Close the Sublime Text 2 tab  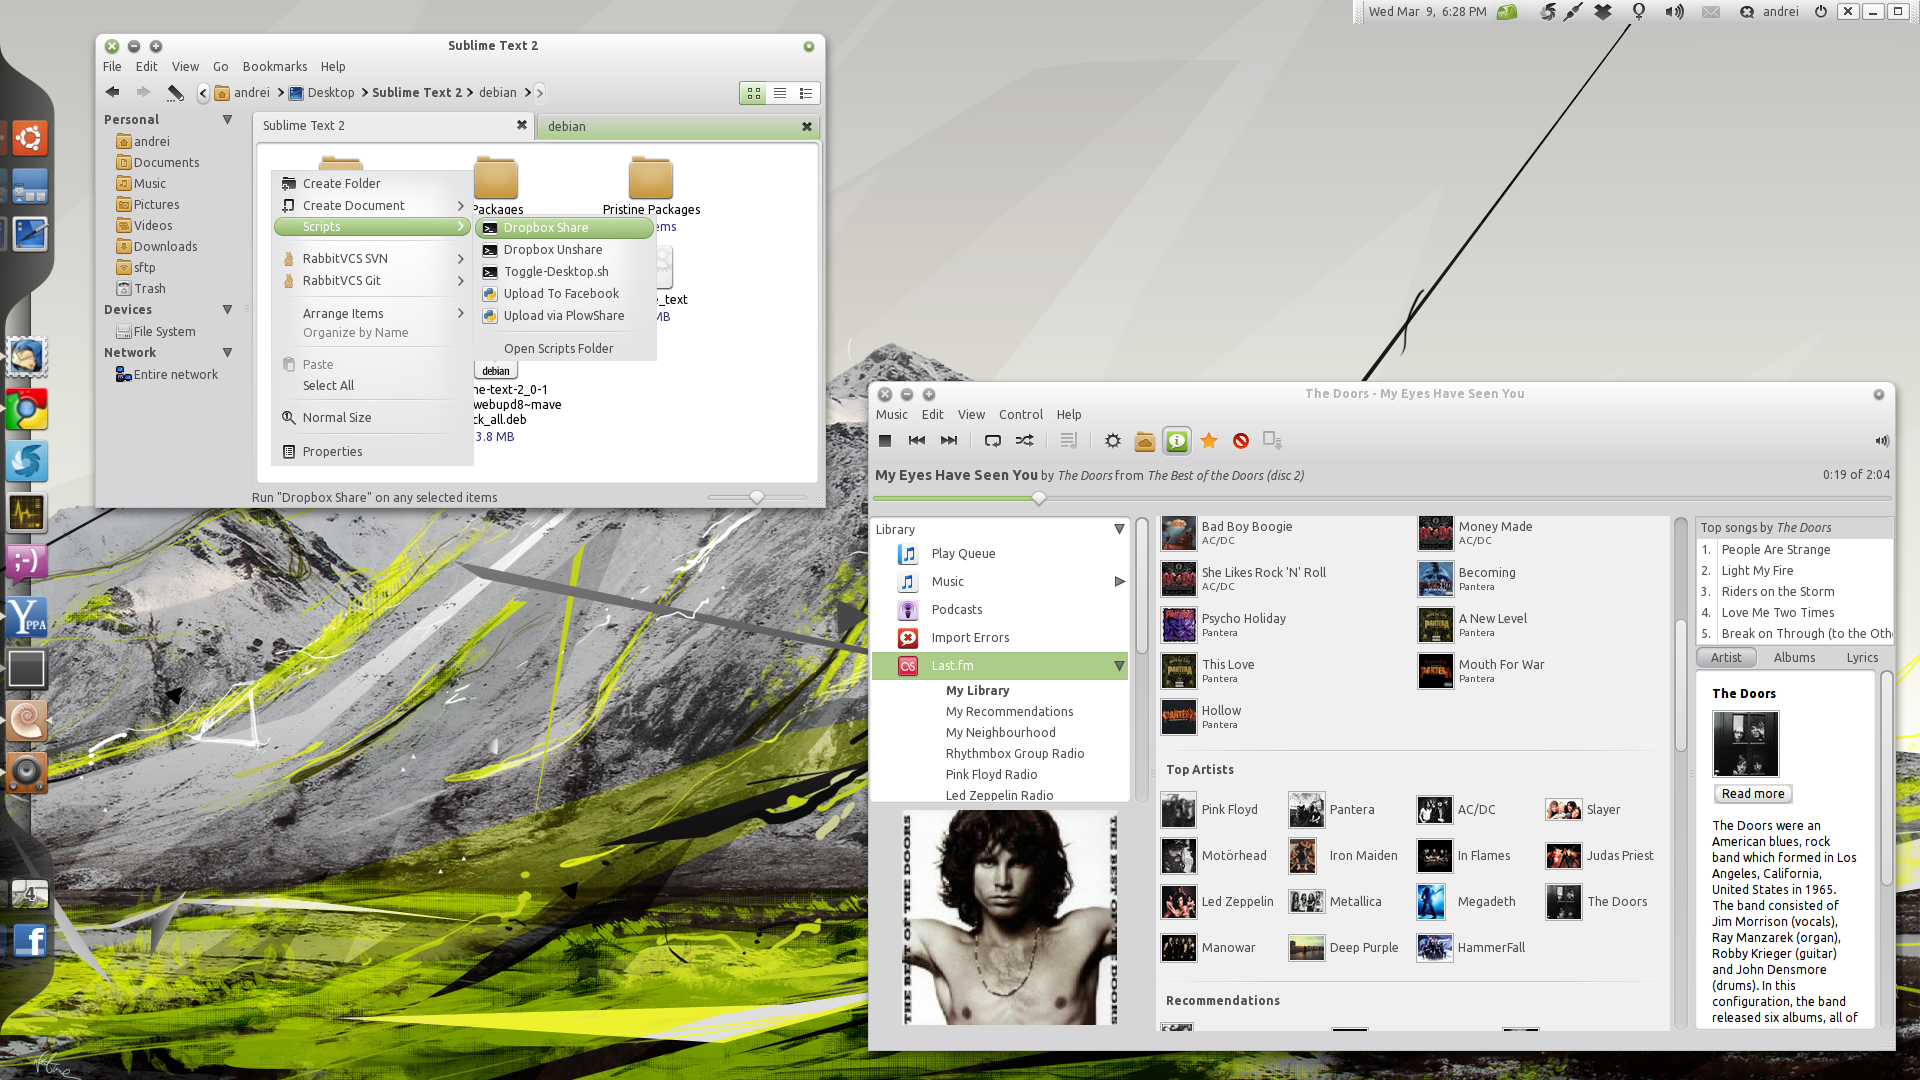click(521, 125)
